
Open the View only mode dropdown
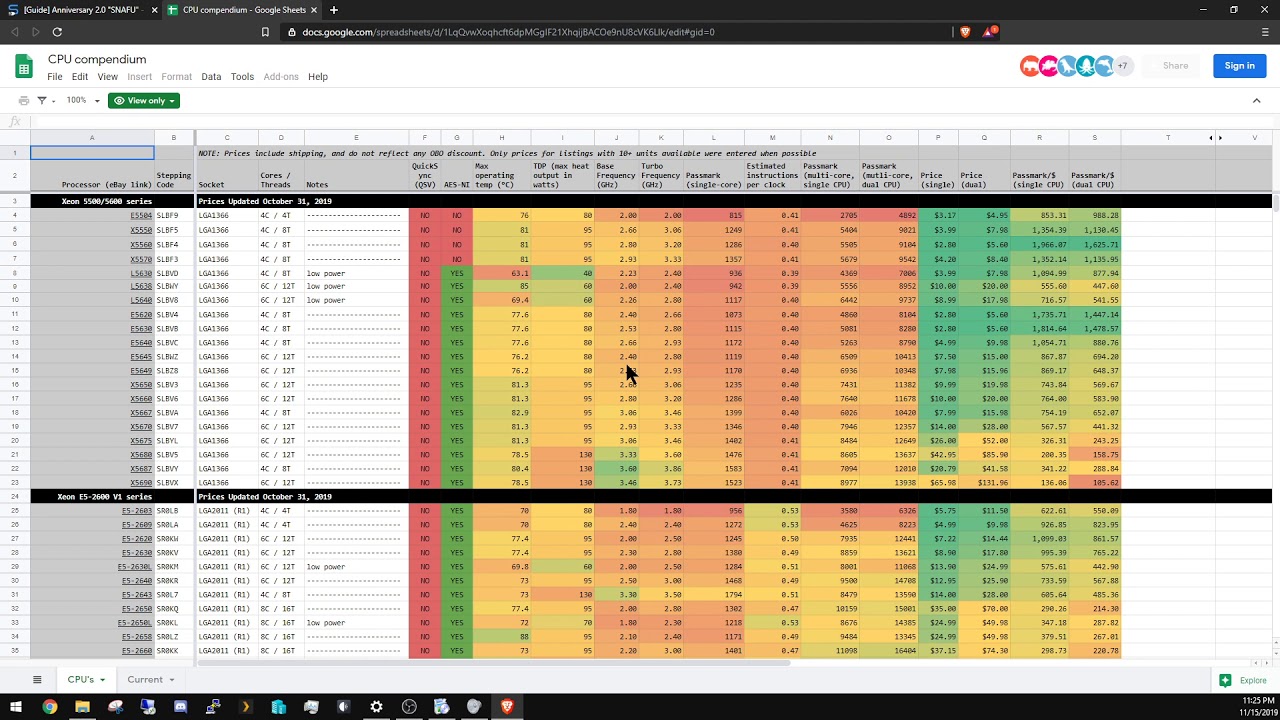(144, 100)
